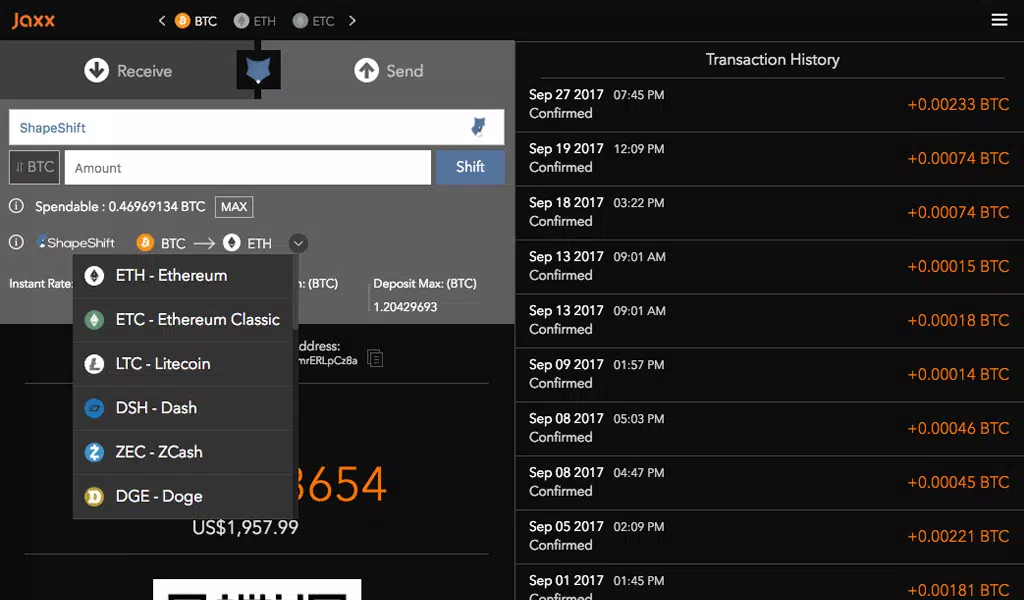Open the Sep 19 2017 12:09 PM transaction
The width and height of the screenshot is (1024, 600).
769,159
